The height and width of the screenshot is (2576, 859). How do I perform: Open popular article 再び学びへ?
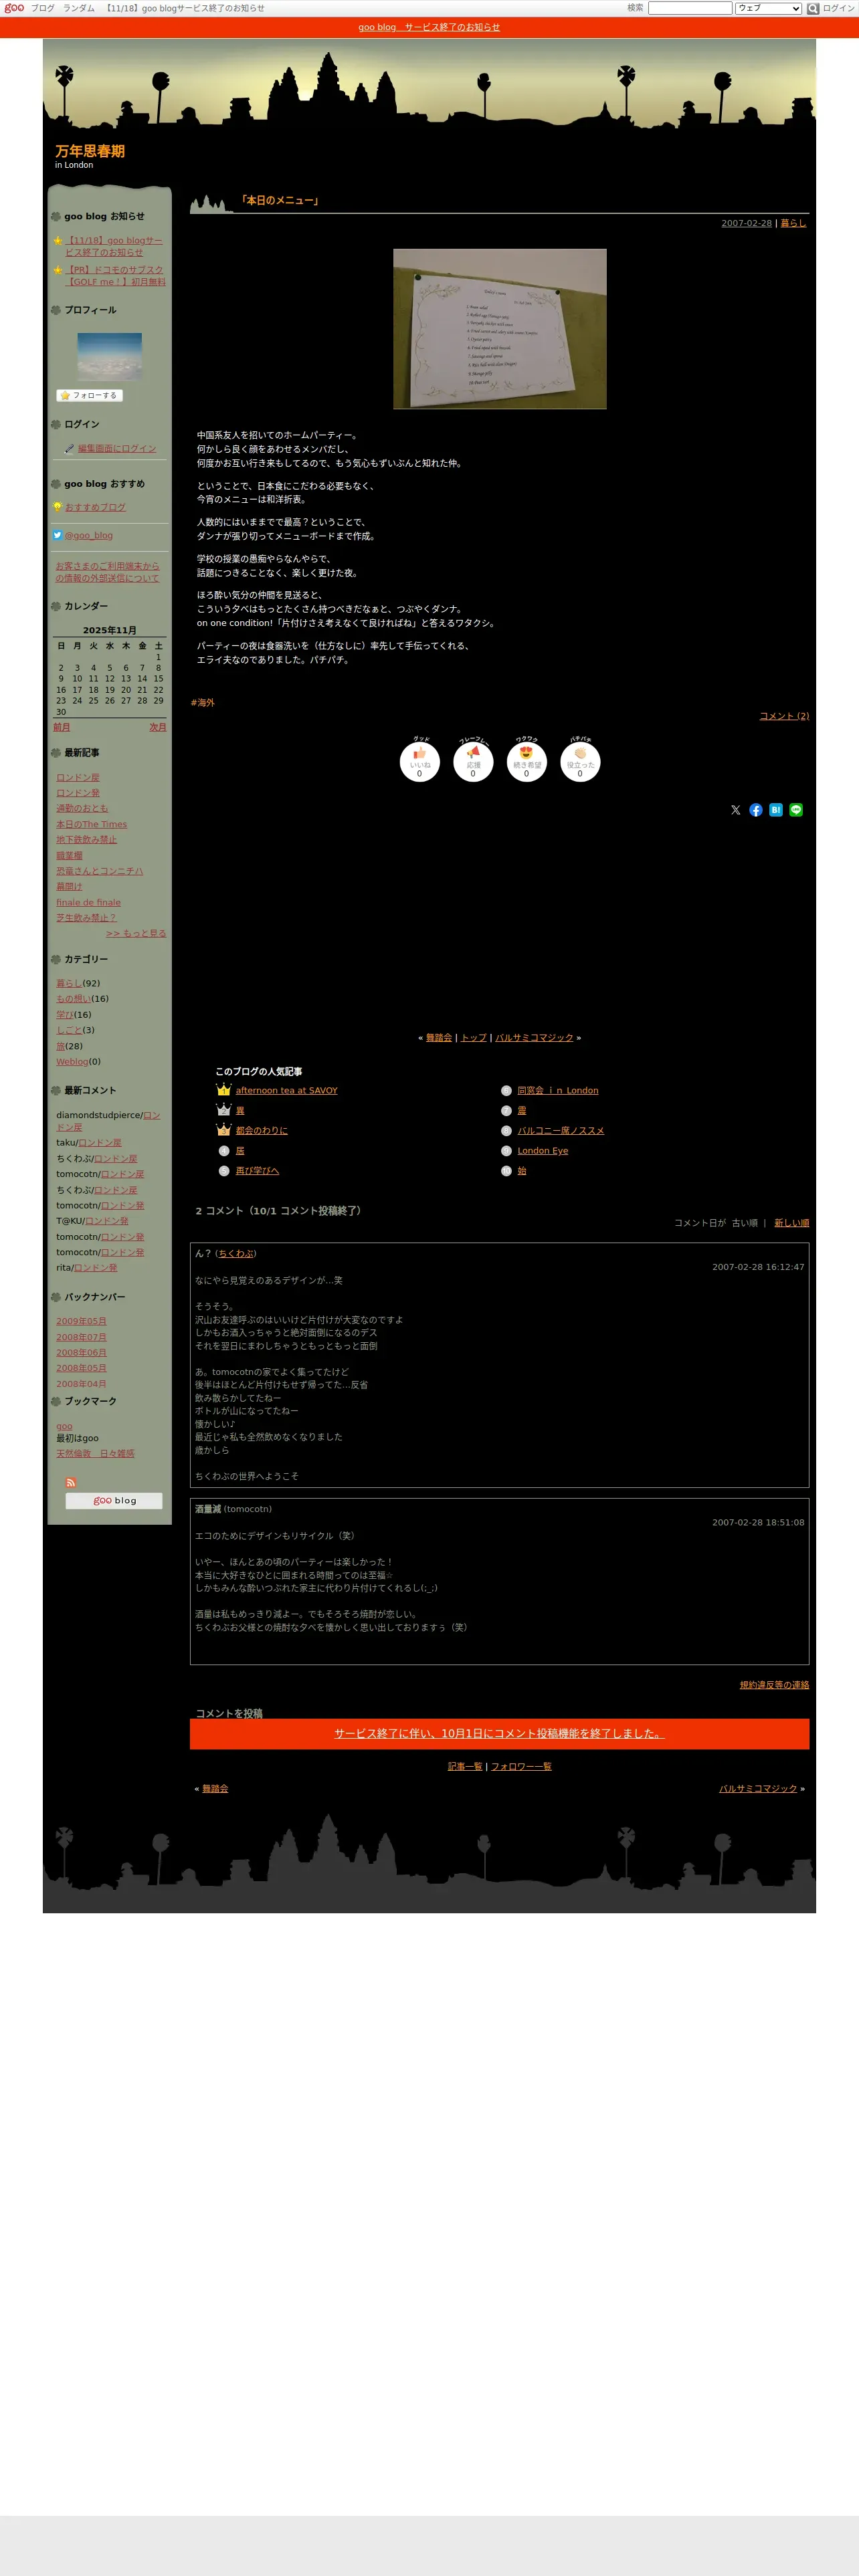click(258, 1171)
